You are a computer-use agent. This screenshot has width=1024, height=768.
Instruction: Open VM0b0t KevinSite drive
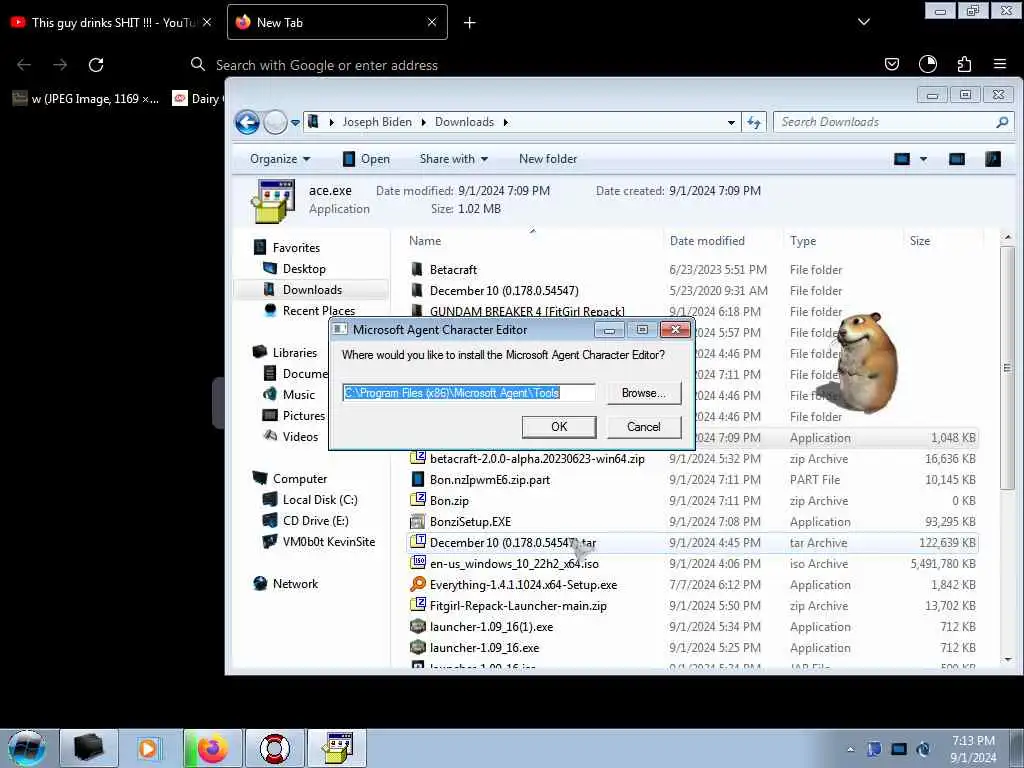coord(328,541)
